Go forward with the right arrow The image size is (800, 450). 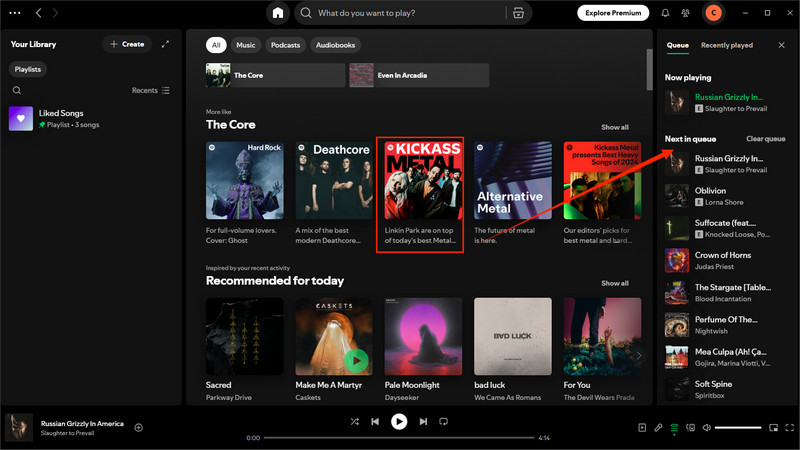[55, 13]
